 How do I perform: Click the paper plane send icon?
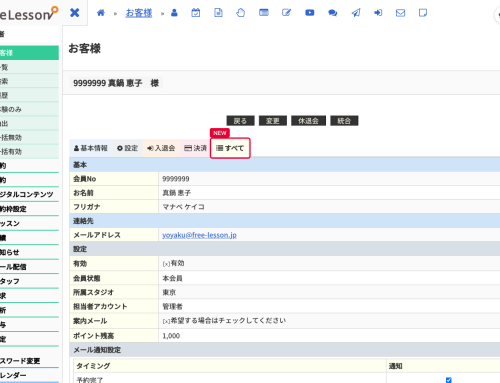click(x=356, y=13)
